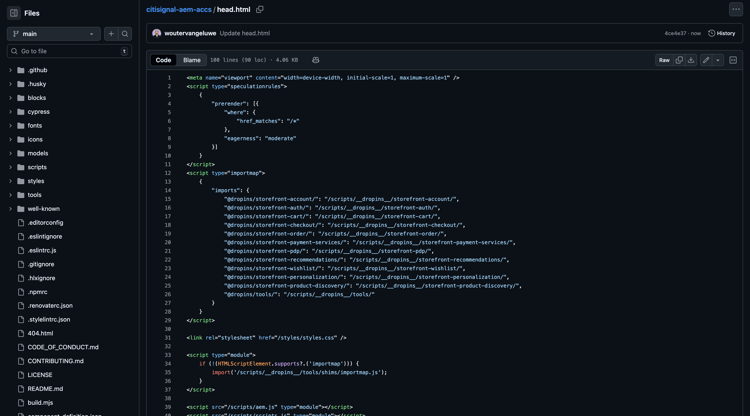Viewport: 750px width, 416px height.
Task: Open the CODE_OF_CONDUCT.md file
Action: pyautogui.click(x=63, y=347)
